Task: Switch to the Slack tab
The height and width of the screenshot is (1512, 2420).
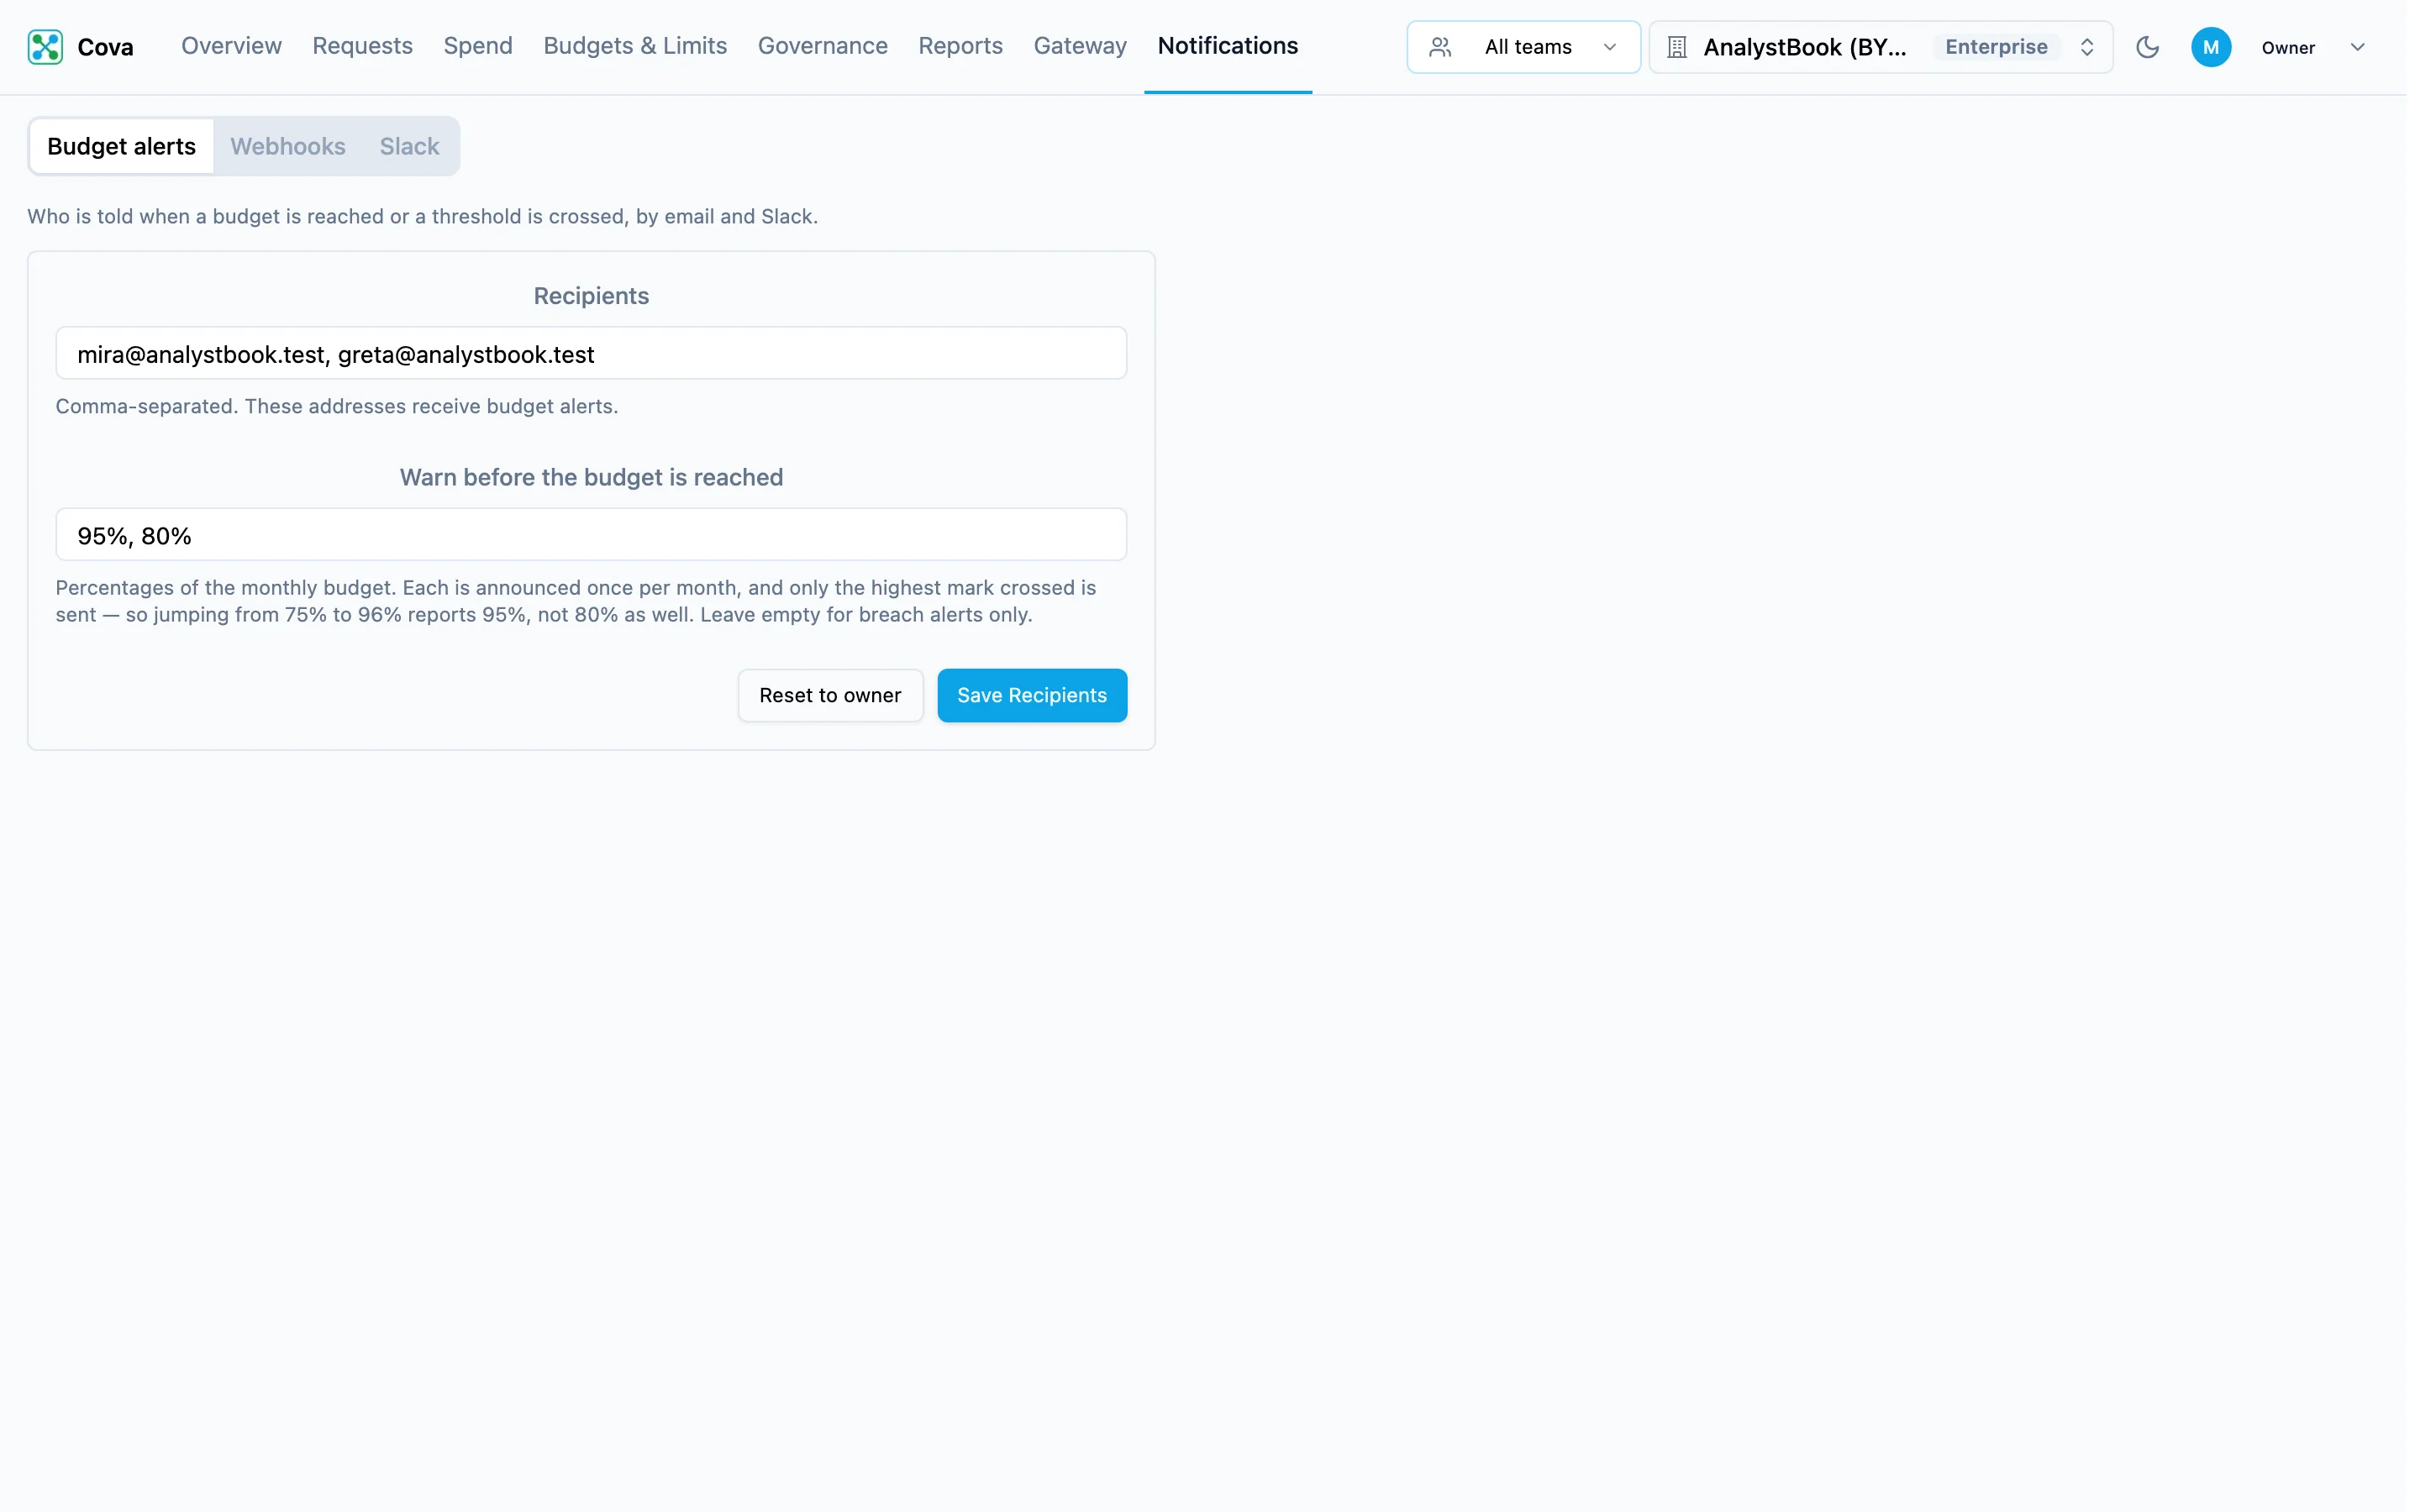Action: click(x=409, y=146)
